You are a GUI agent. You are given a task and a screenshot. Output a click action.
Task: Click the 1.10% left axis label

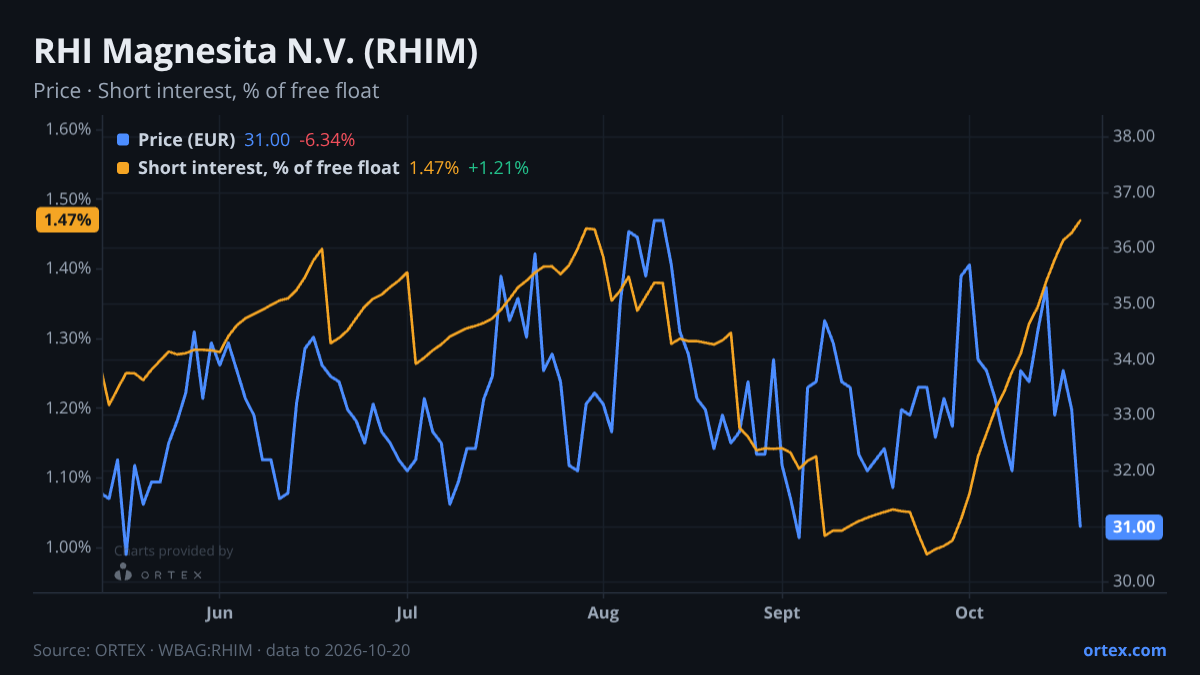coord(68,477)
